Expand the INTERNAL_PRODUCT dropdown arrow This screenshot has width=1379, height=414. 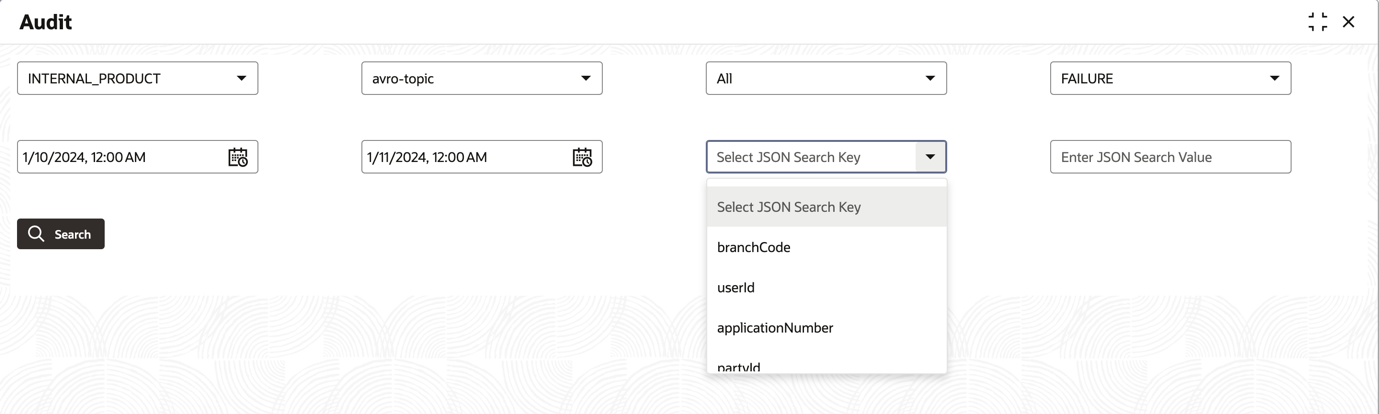241,78
